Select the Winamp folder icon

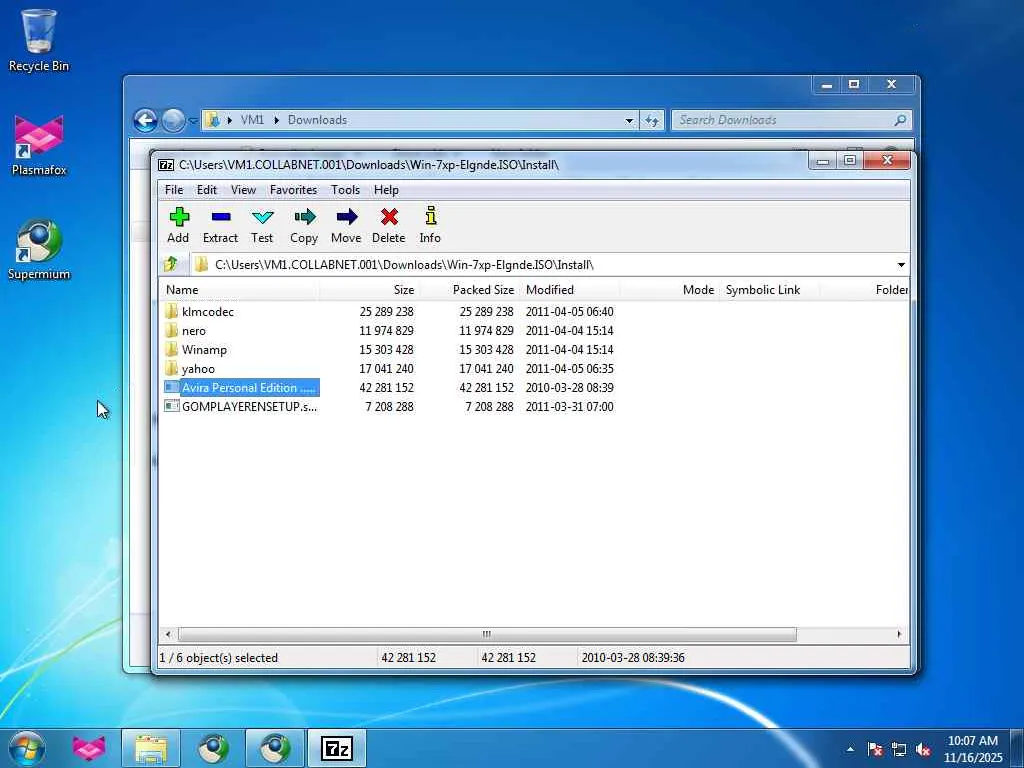click(x=171, y=349)
